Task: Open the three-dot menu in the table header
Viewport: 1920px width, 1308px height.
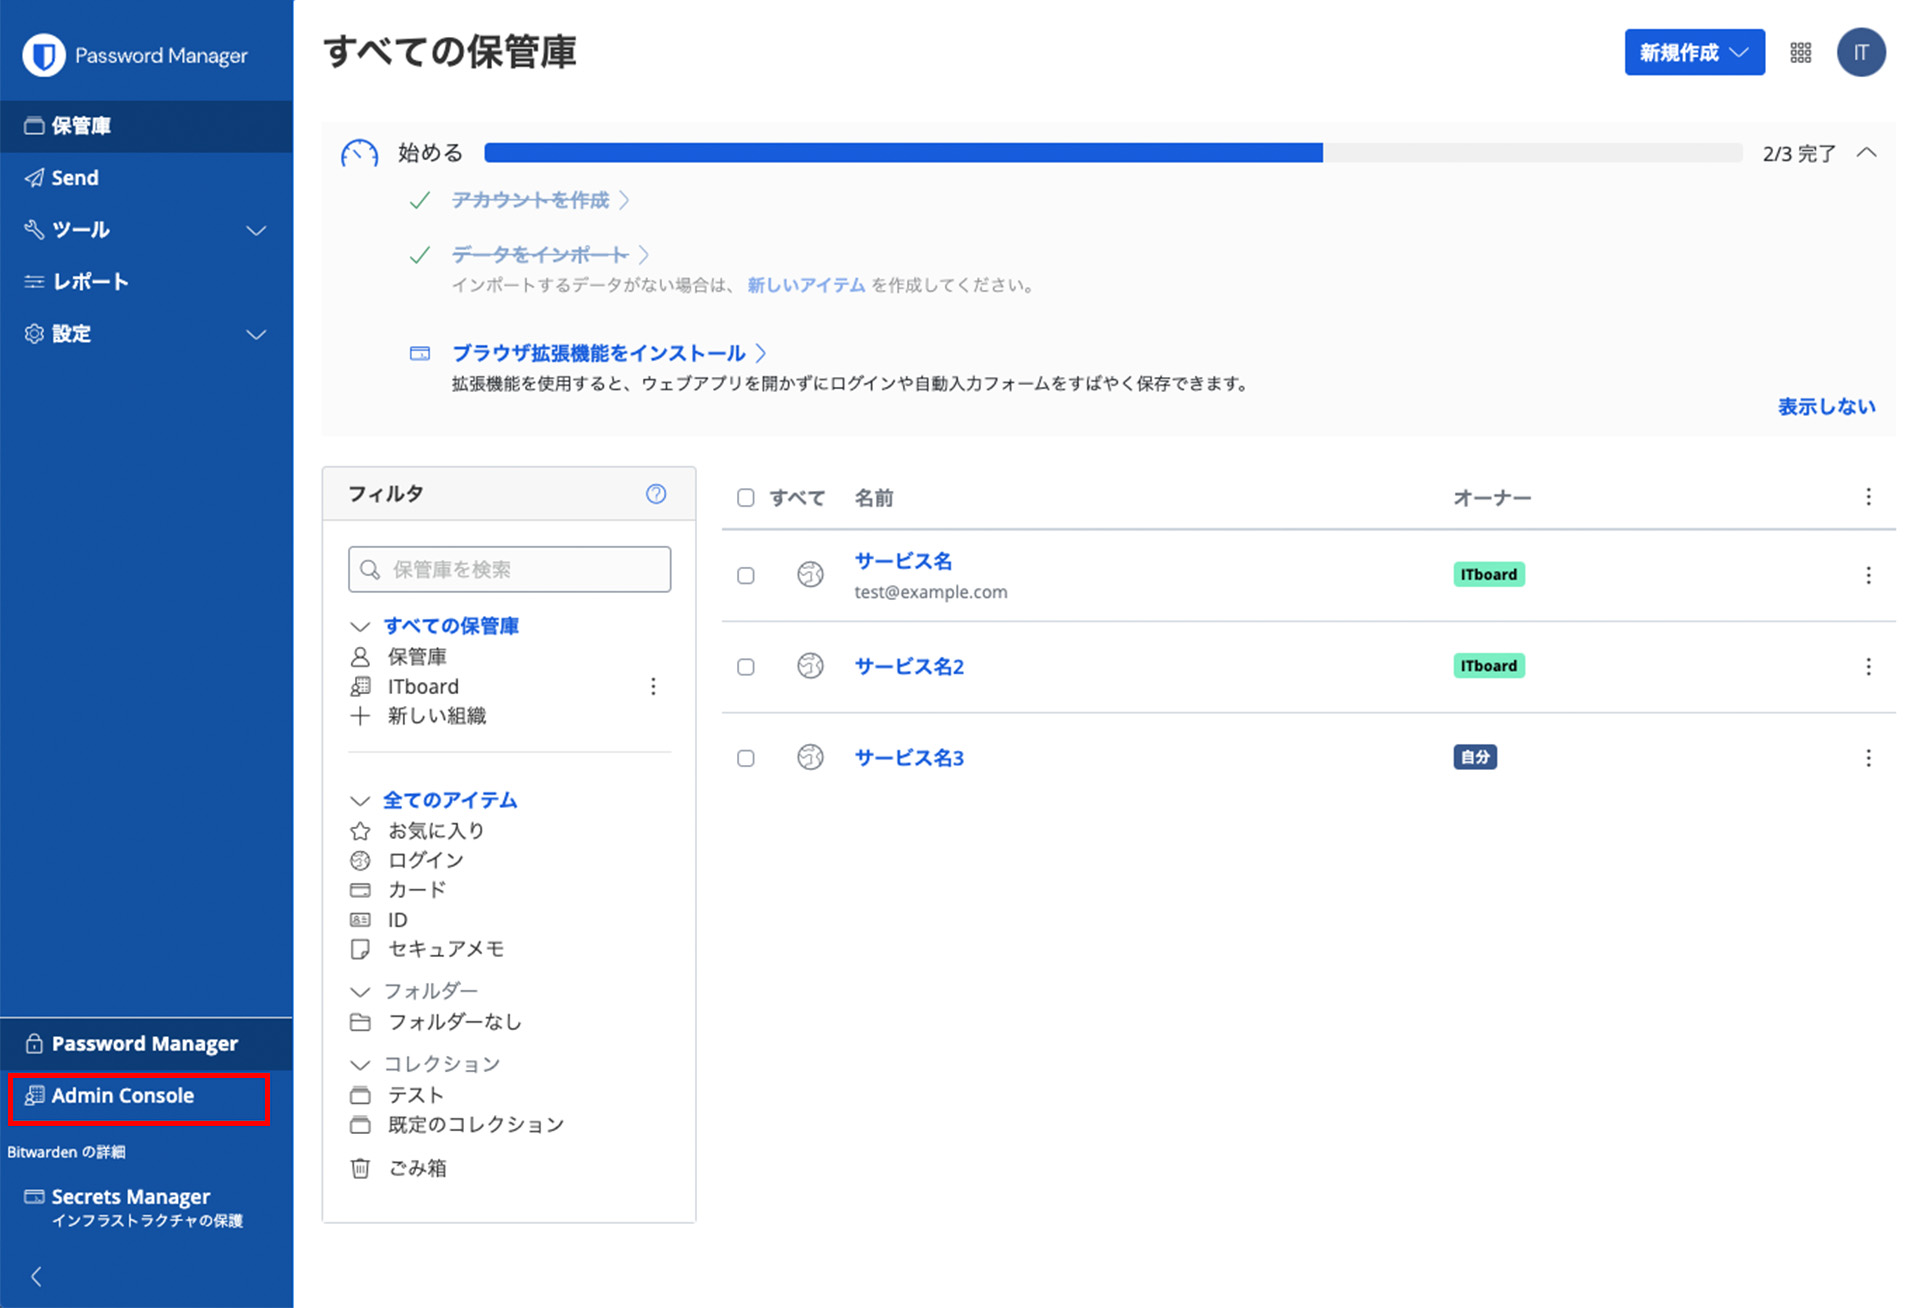Action: [x=1868, y=497]
